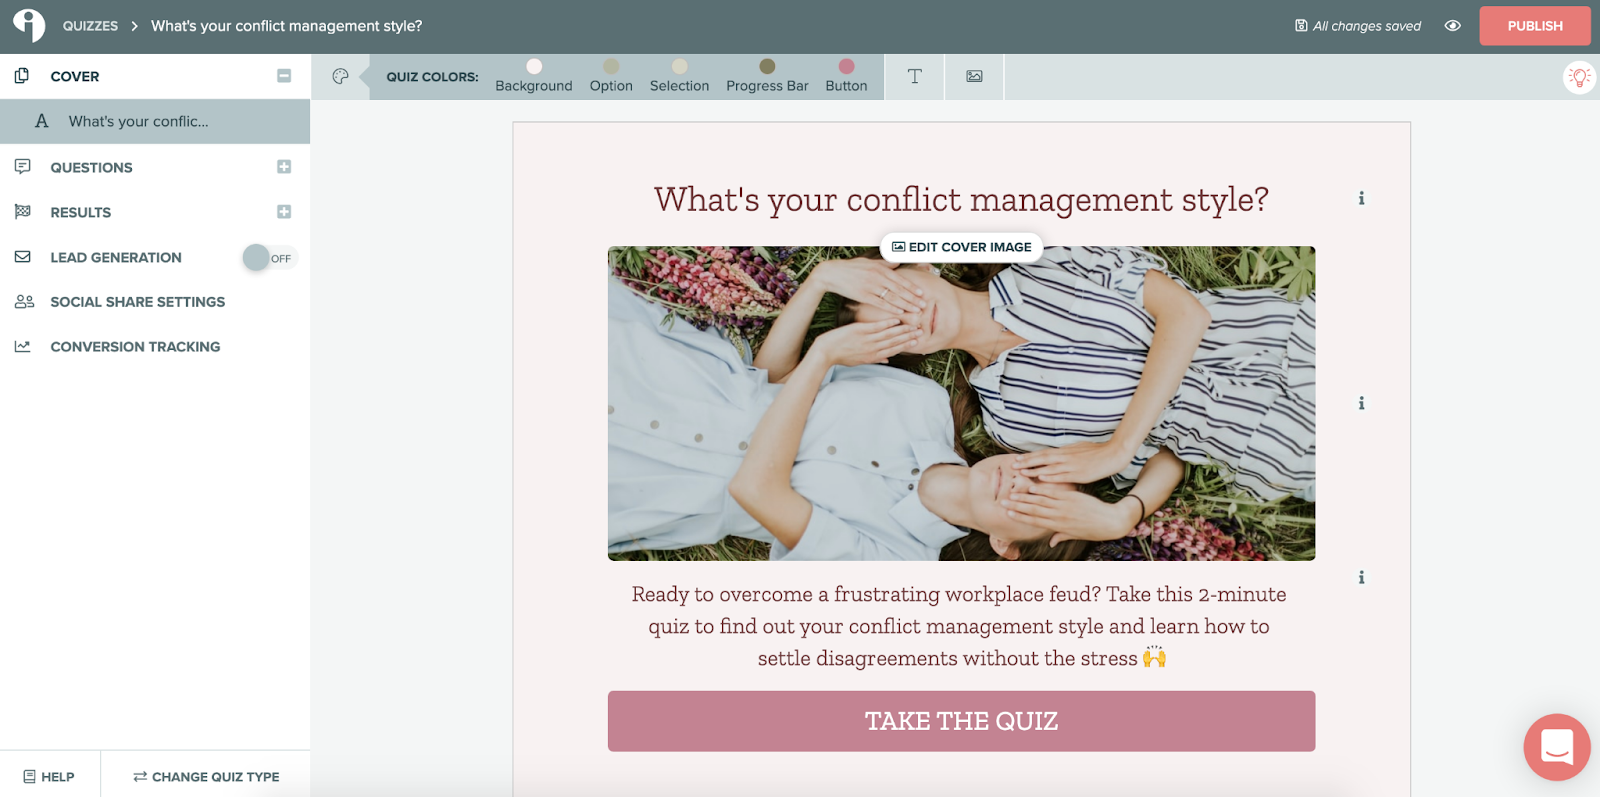Viewport: 1600px width, 797px height.
Task: Pick the Option color swatch
Action: pos(611,66)
